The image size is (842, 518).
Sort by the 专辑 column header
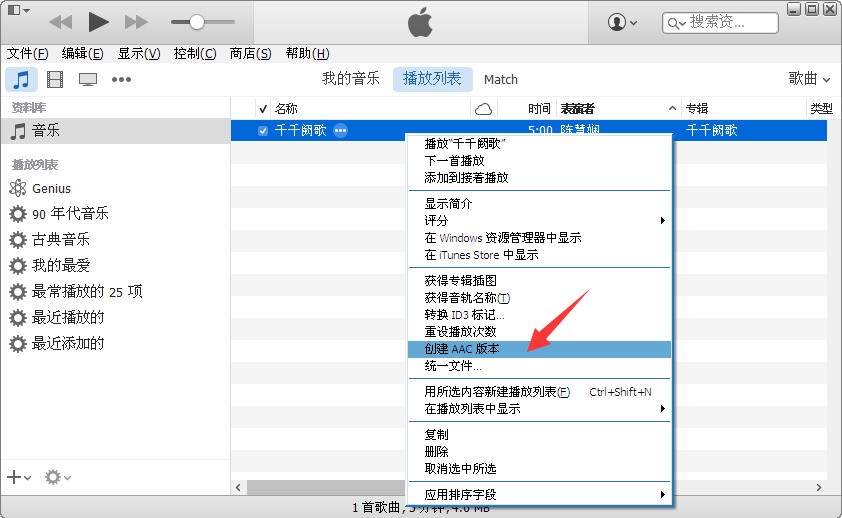744,109
